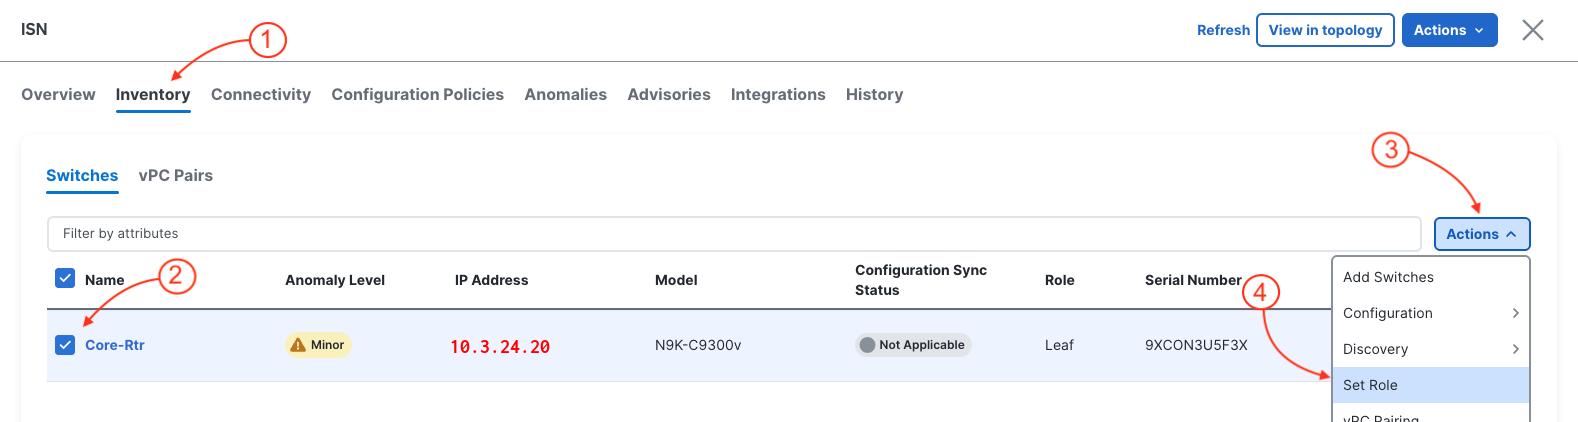Click the Refresh link
The width and height of the screenshot is (1578, 422).
click(1223, 30)
